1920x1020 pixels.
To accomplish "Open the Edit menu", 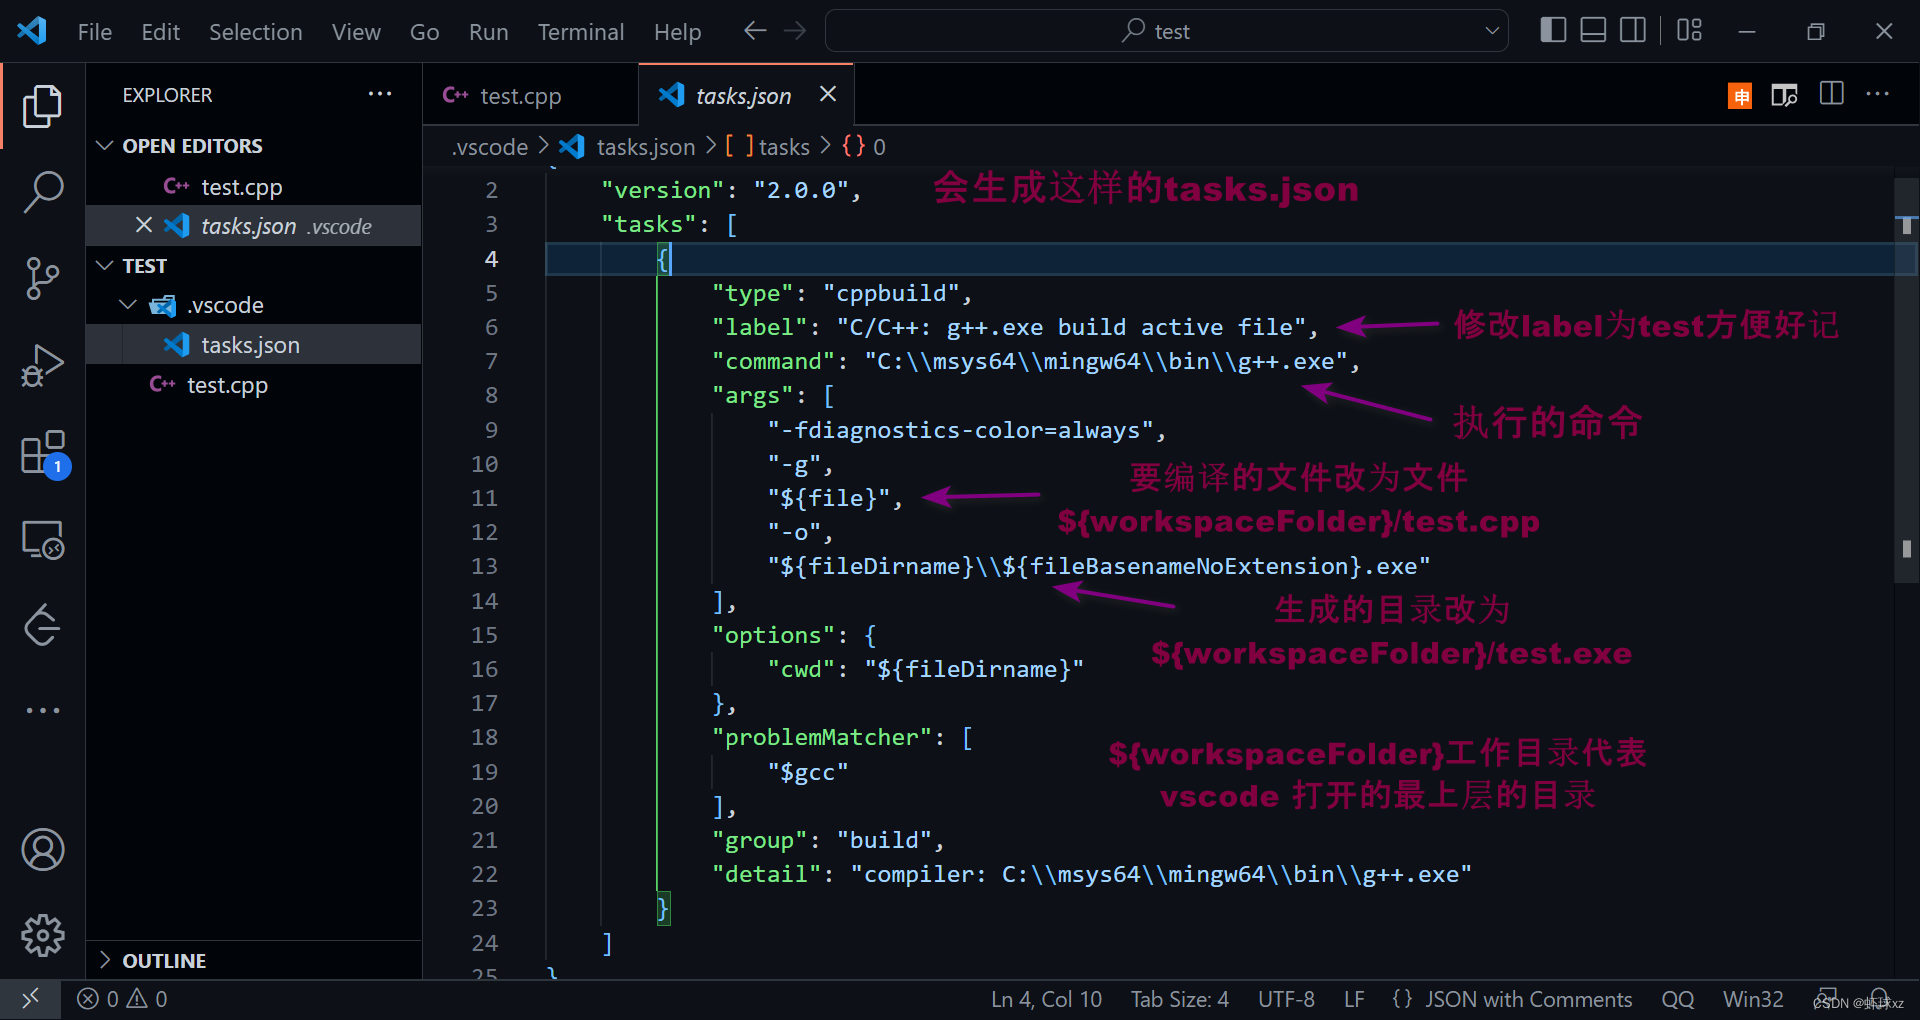I will tap(161, 32).
